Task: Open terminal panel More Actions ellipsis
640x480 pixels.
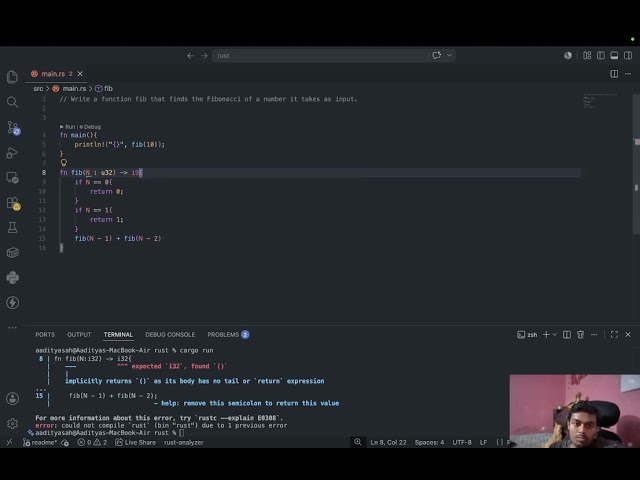Action: click(594, 335)
